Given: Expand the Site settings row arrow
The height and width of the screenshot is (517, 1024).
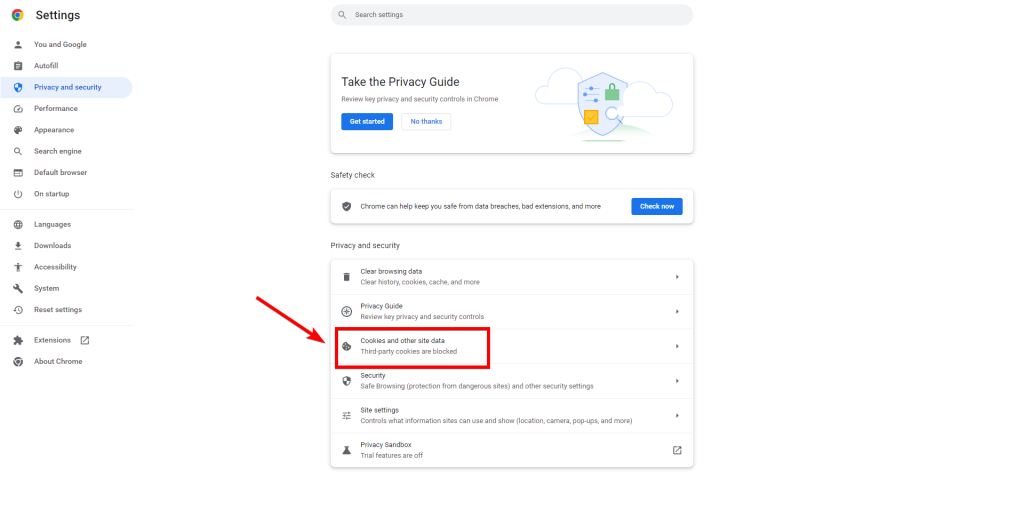Looking at the screenshot, I should tap(677, 415).
